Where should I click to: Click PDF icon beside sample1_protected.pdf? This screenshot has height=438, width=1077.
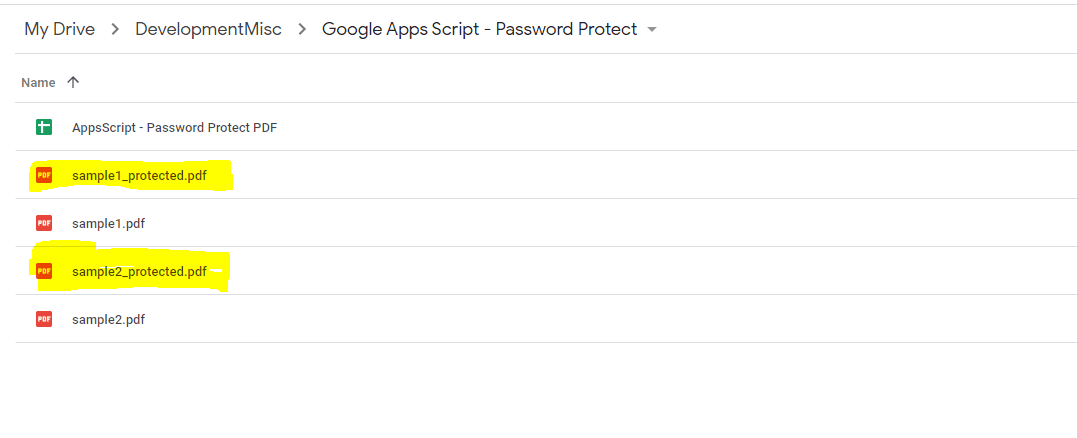44,176
